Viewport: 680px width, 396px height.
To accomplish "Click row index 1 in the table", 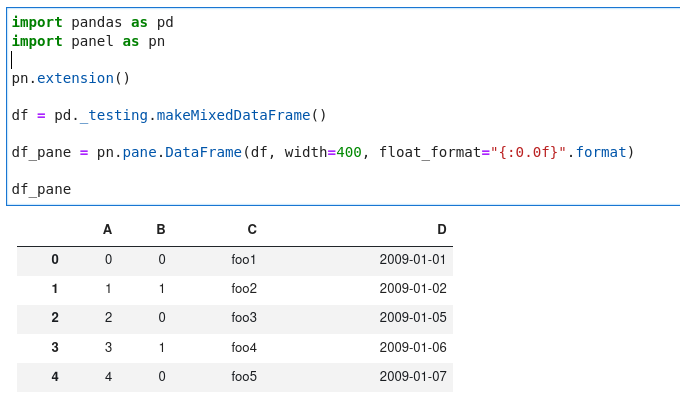I will (55, 288).
